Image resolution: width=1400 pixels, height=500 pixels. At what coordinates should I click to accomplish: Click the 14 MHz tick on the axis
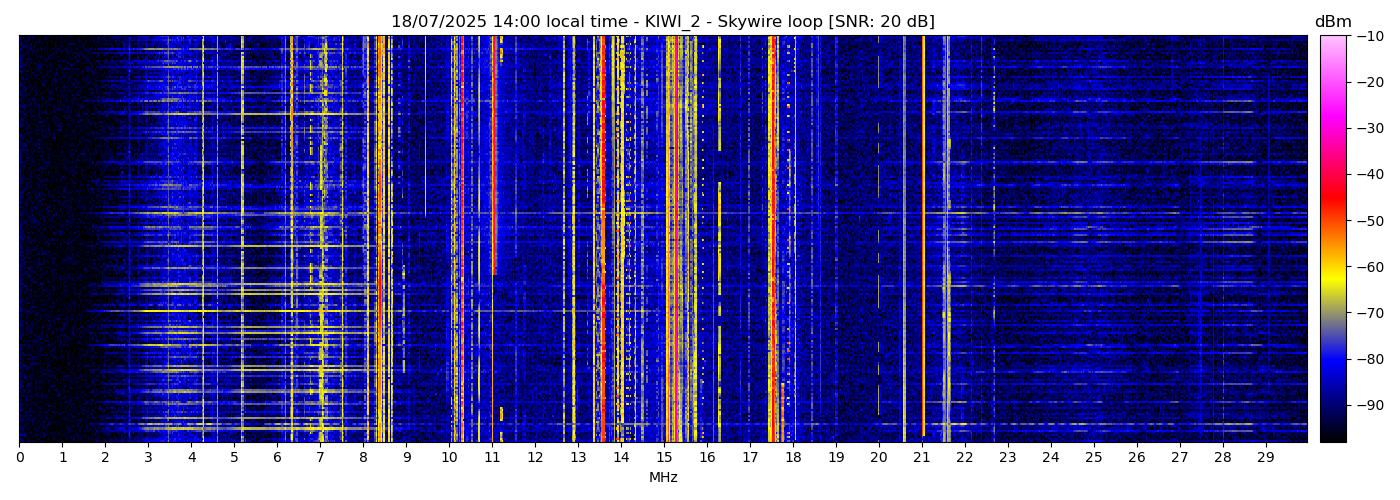[621, 457]
